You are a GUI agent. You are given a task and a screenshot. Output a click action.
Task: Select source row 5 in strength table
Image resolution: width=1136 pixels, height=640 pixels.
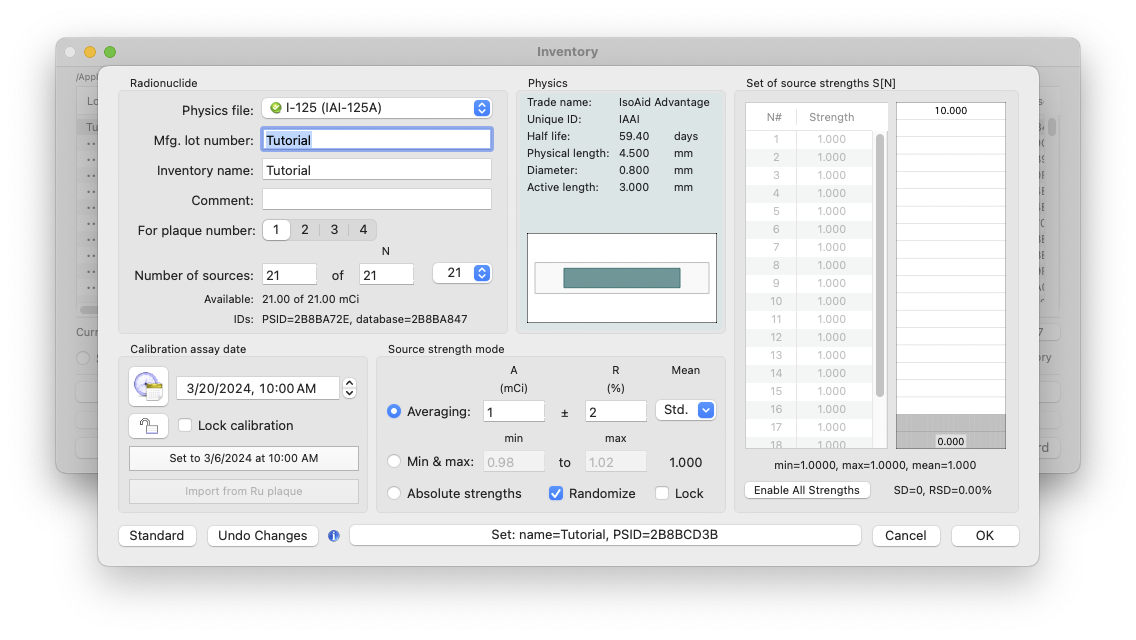pos(809,211)
